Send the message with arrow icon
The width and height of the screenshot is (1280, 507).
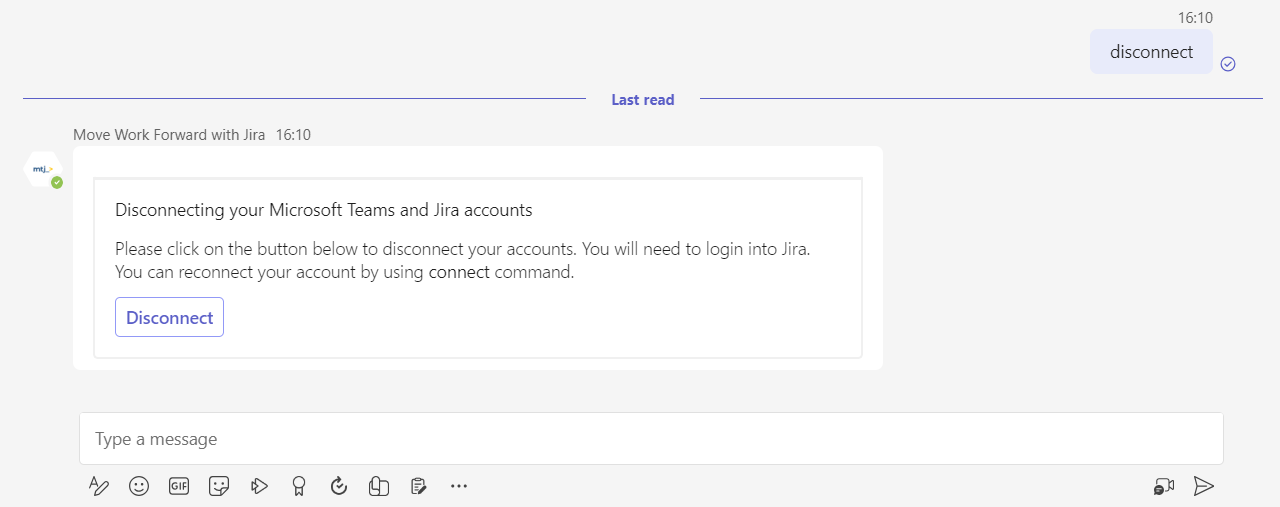tap(1204, 486)
